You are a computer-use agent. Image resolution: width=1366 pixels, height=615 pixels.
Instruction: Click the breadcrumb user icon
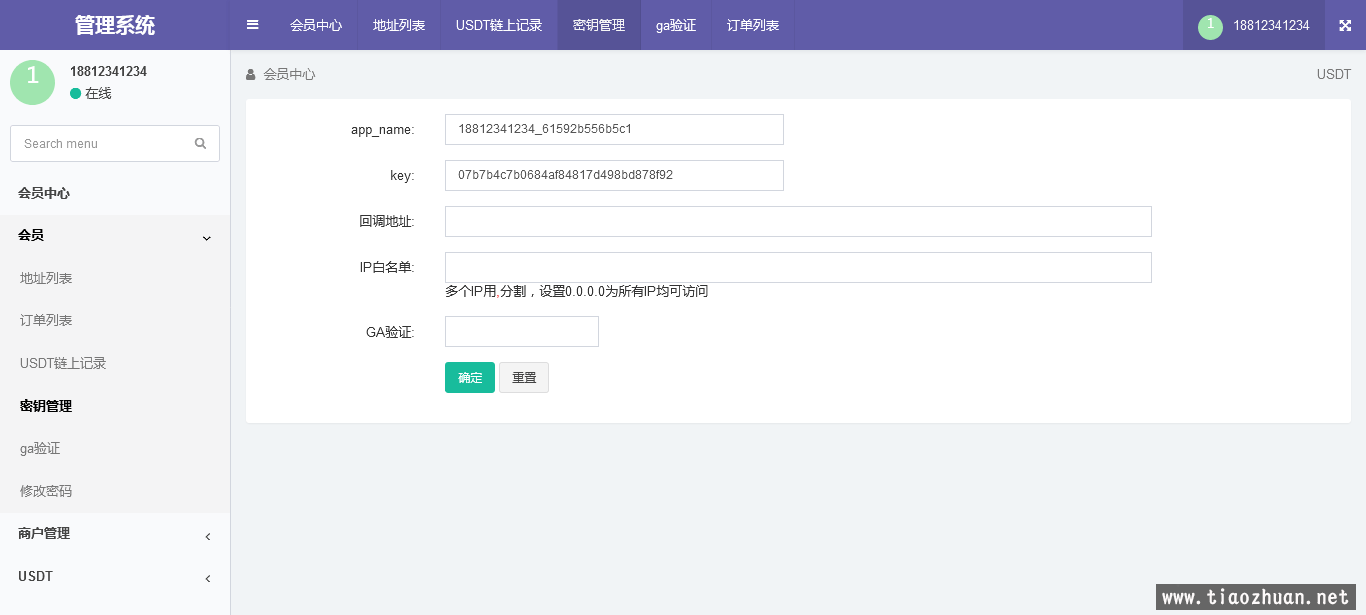(251, 74)
